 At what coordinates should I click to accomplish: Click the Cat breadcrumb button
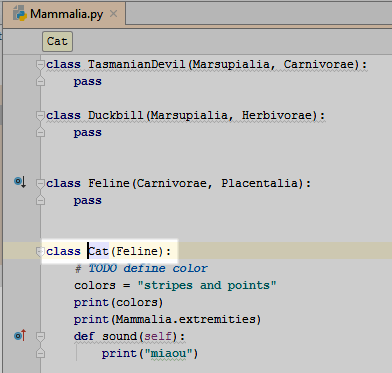[x=57, y=41]
